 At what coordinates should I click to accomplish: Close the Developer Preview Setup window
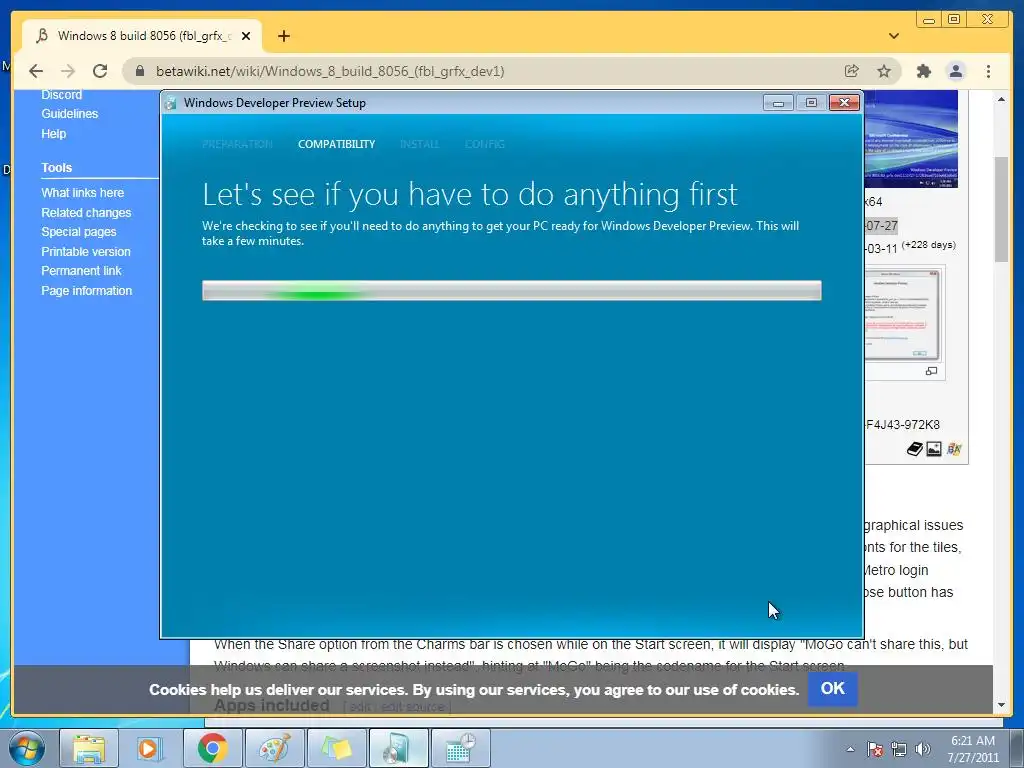point(844,103)
